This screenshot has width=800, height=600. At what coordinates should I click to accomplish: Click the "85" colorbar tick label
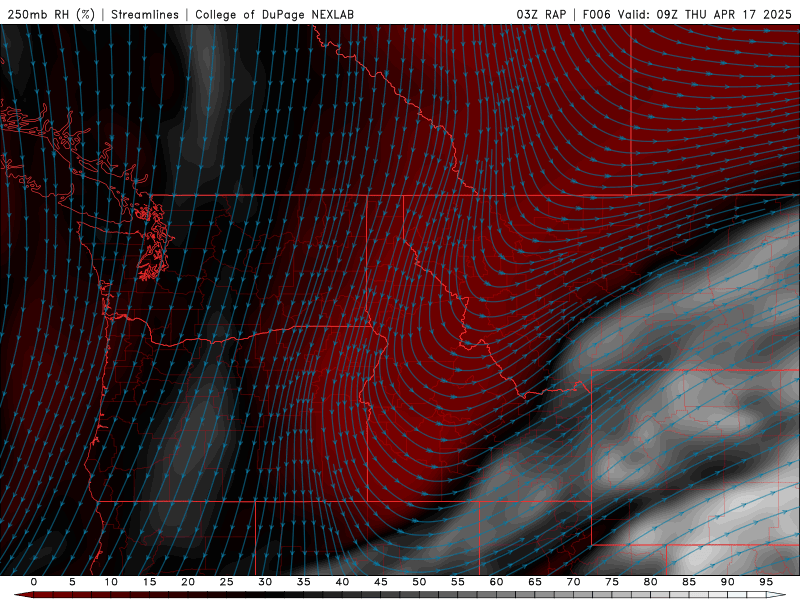coord(689,582)
